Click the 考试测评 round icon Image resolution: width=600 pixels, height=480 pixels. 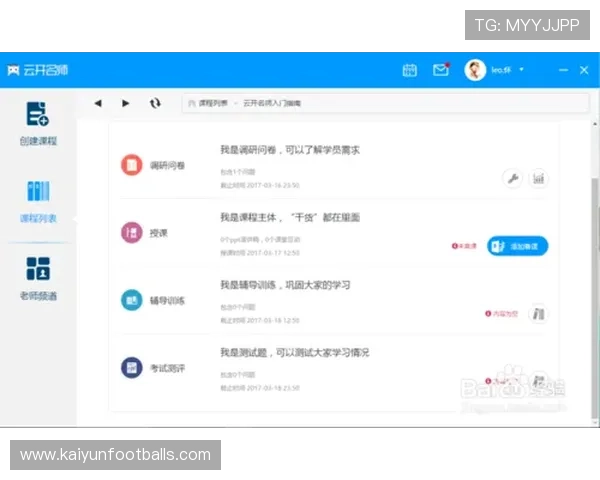(x=132, y=367)
